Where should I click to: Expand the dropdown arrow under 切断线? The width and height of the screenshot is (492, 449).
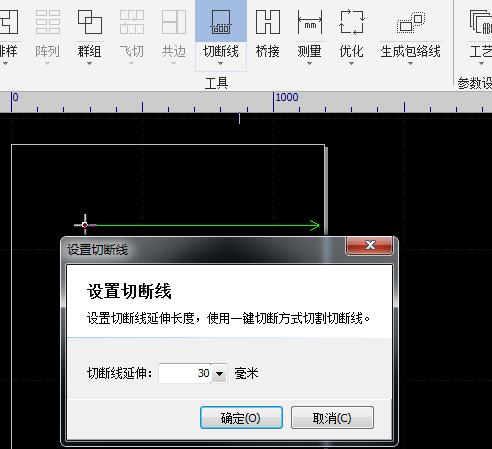coord(220,63)
